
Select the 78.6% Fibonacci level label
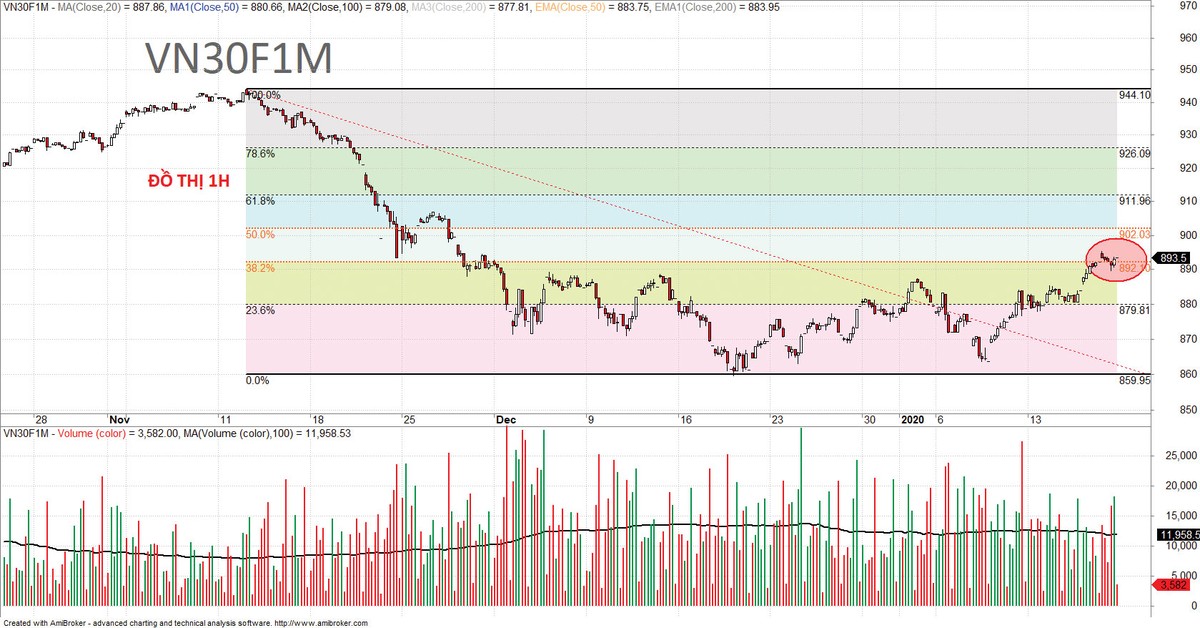(260, 154)
